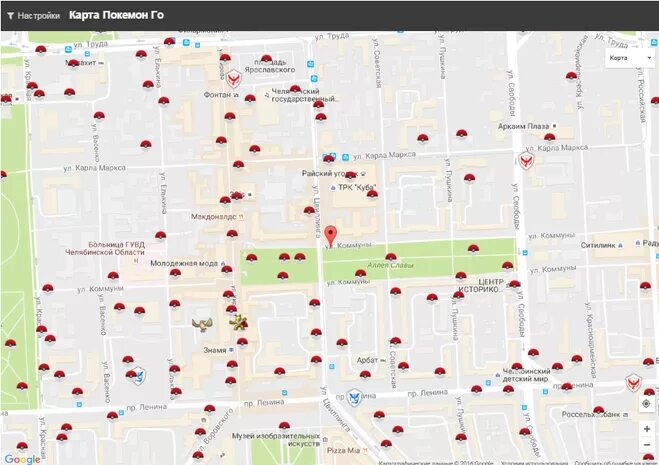659x465 pixels.
Task: Click the Макдоналдс place label
Action: tap(214, 217)
